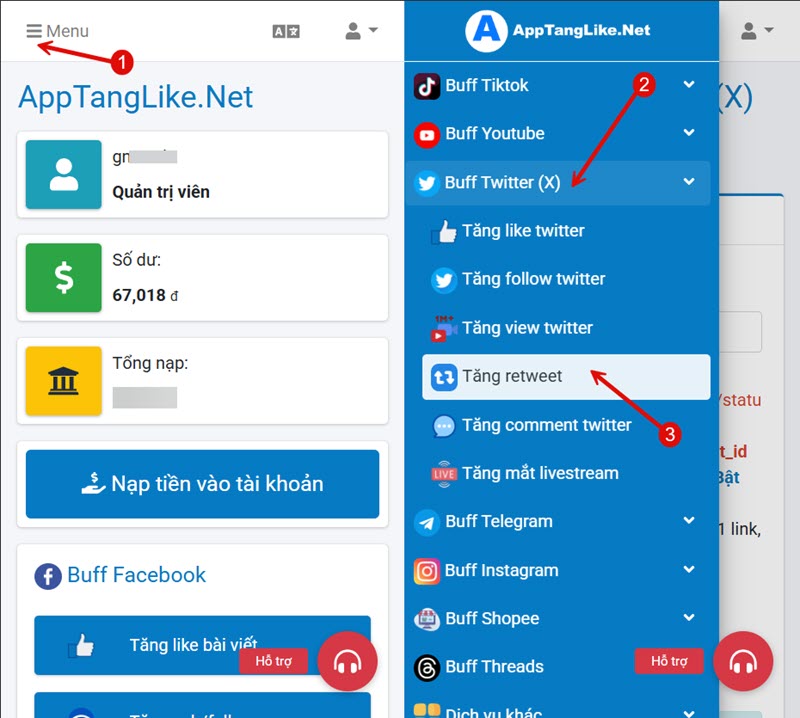Open the user dropdown beside the language icon
800x718 pixels.
(x=361, y=31)
